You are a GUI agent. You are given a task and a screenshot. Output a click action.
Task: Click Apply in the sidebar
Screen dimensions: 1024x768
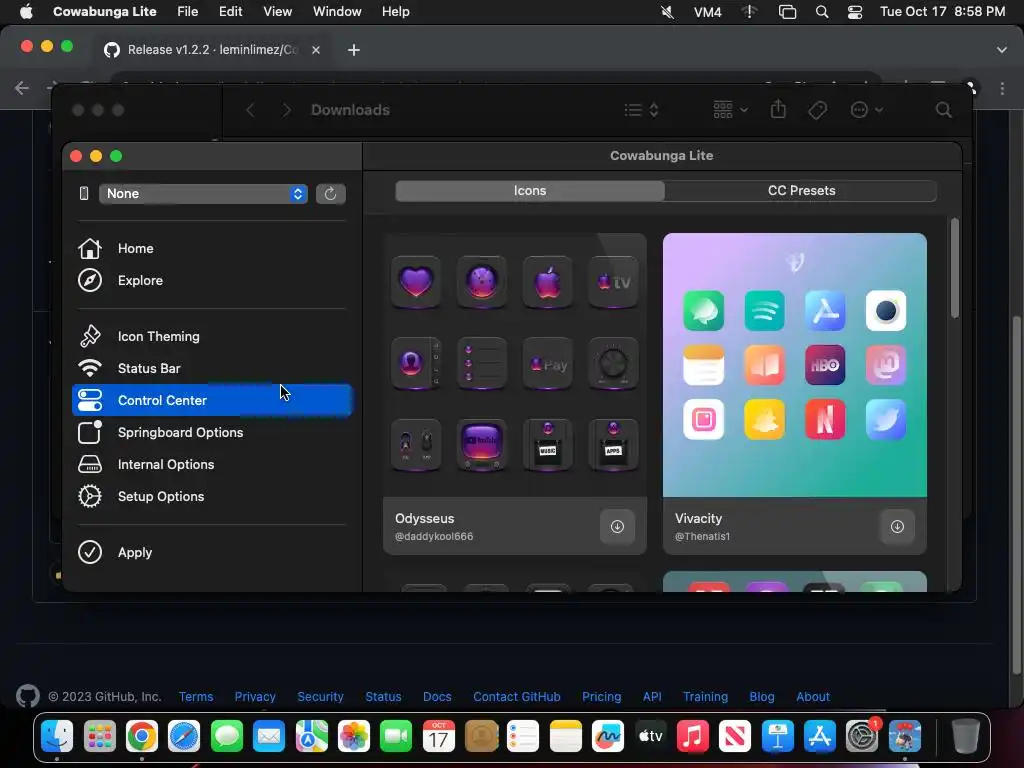[212, 552]
